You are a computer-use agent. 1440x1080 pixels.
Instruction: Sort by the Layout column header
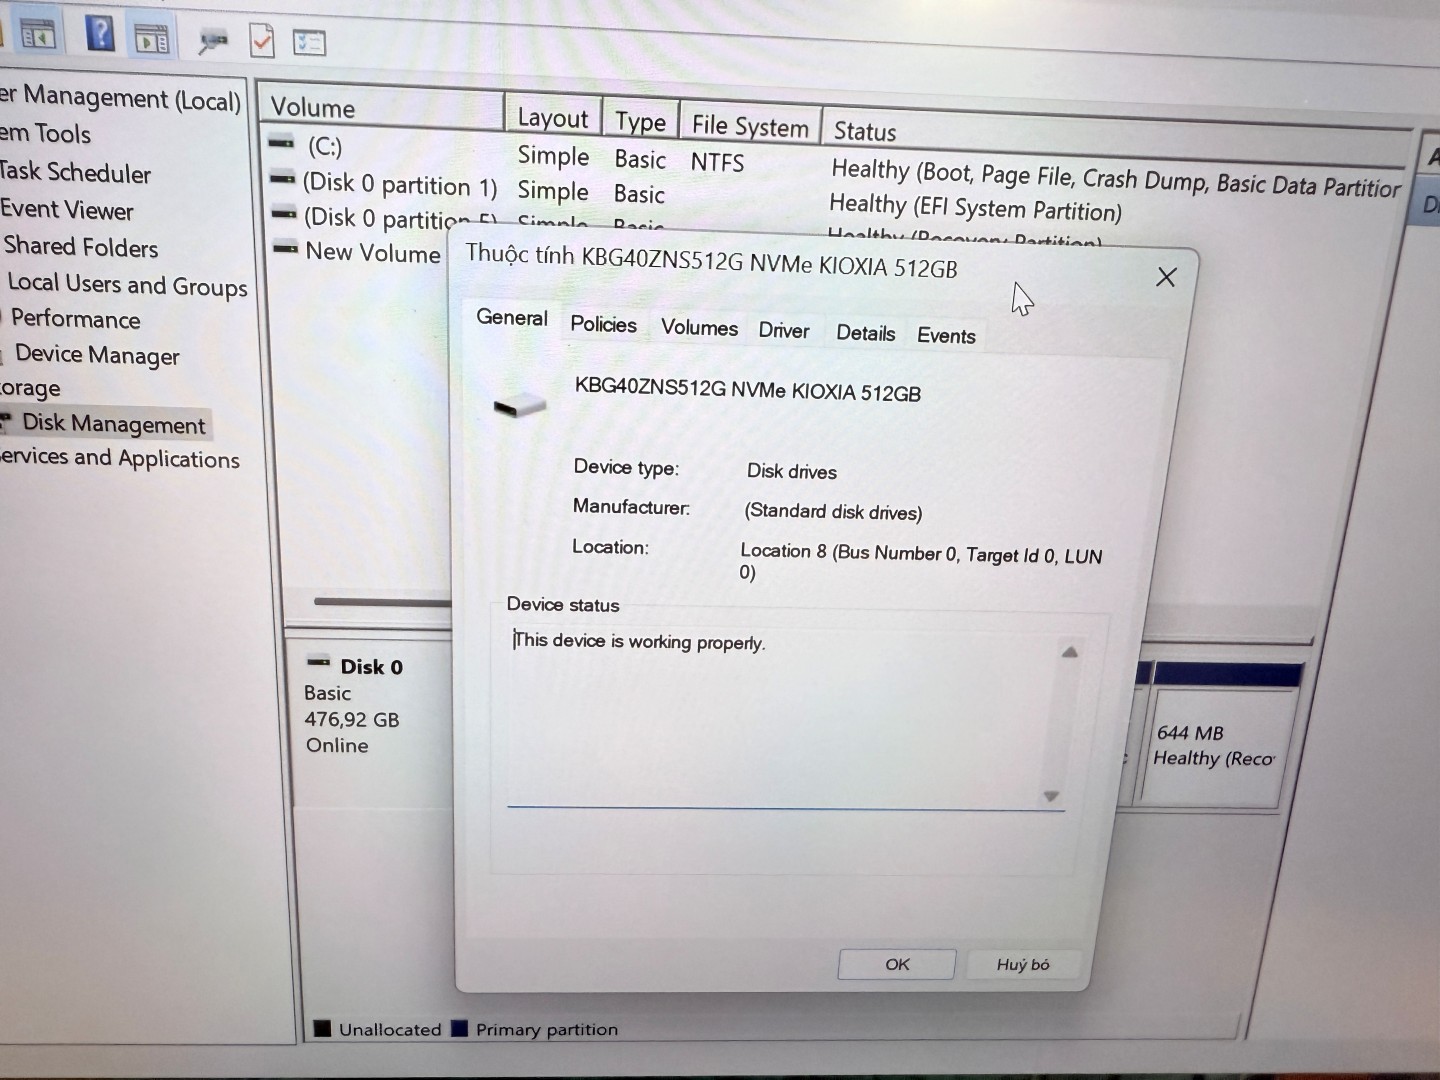click(x=553, y=118)
